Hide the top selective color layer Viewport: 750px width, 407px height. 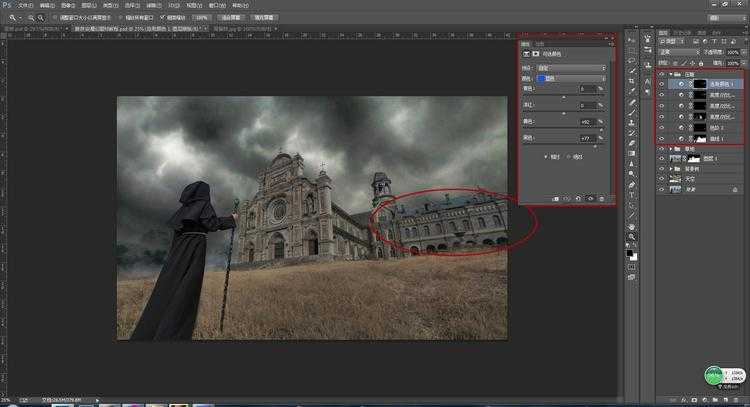click(662, 85)
